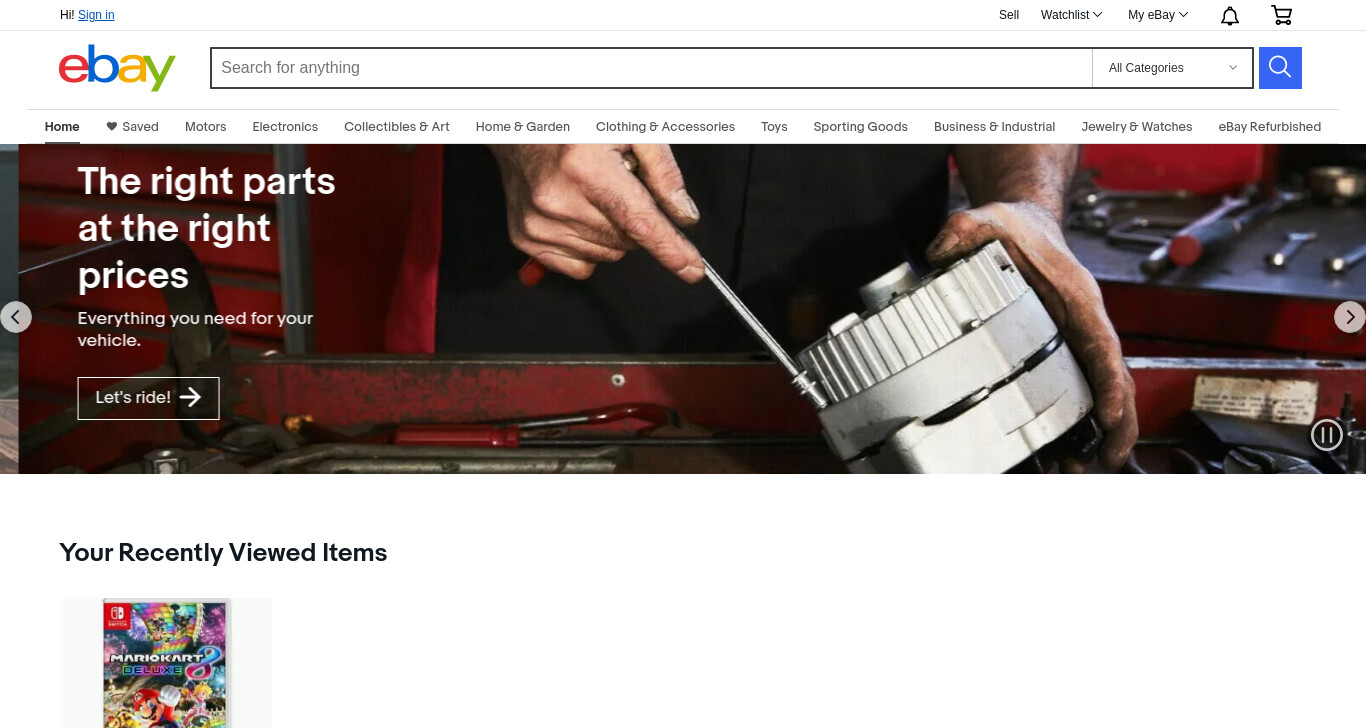
Task: Open the shopping cart icon
Action: pos(1281,15)
